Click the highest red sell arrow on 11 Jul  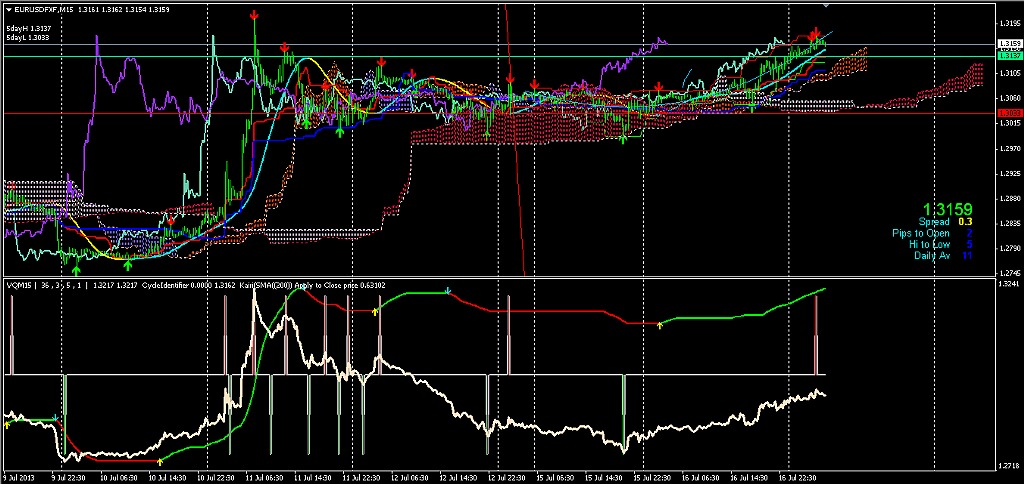255,17
